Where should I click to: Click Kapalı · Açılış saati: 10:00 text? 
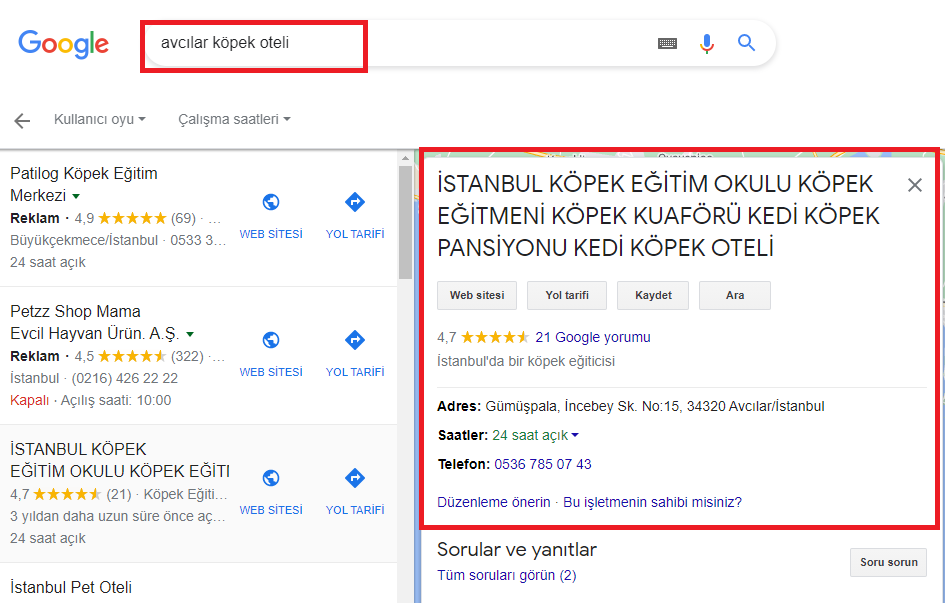click(x=90, y=400)
